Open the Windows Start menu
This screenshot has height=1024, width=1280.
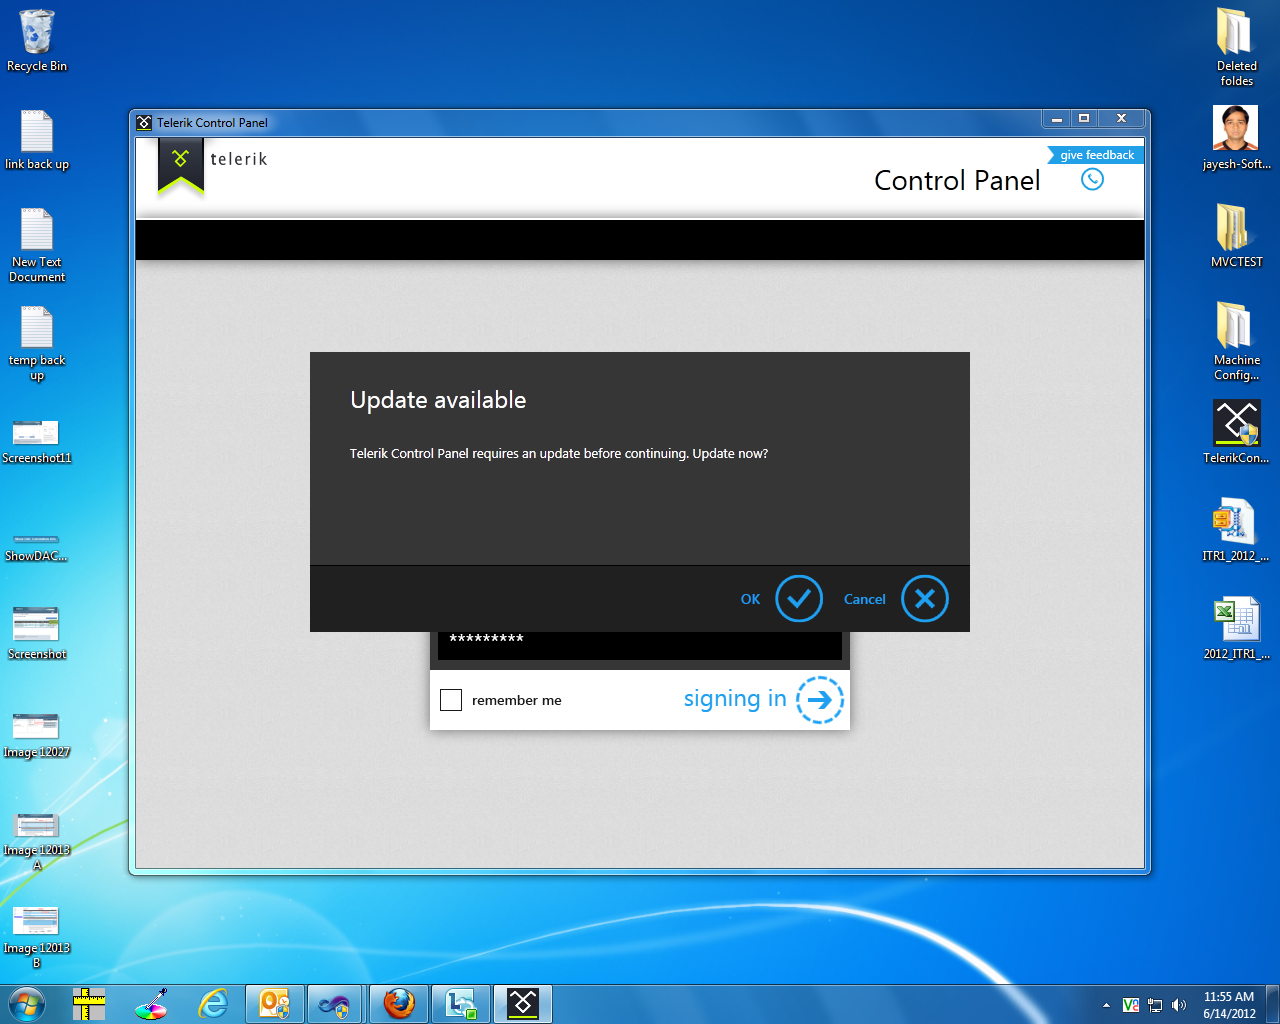point(25,1004)
